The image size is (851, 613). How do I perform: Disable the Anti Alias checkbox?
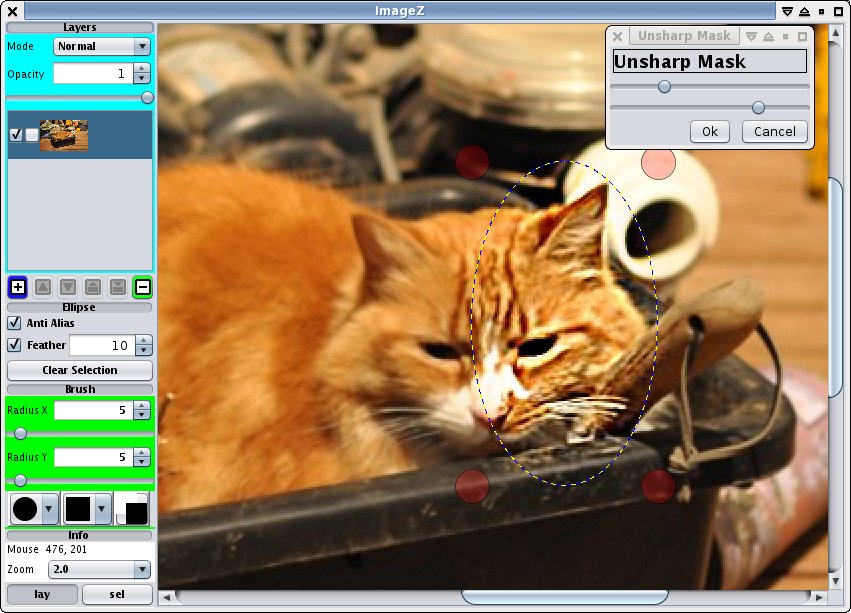point(15,323)
